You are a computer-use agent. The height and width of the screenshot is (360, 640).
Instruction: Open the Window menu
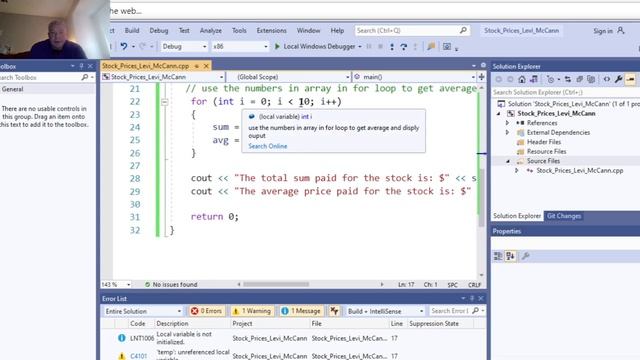[x=309, y=31]
